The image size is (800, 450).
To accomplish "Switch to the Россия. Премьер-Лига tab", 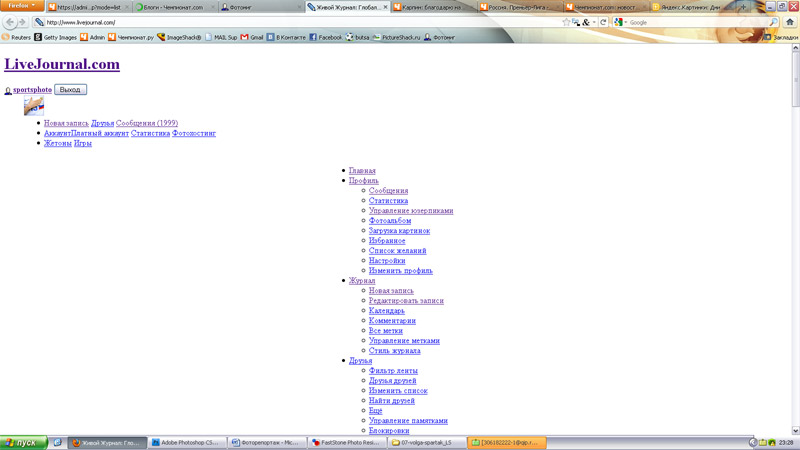I will pos(519,7).
